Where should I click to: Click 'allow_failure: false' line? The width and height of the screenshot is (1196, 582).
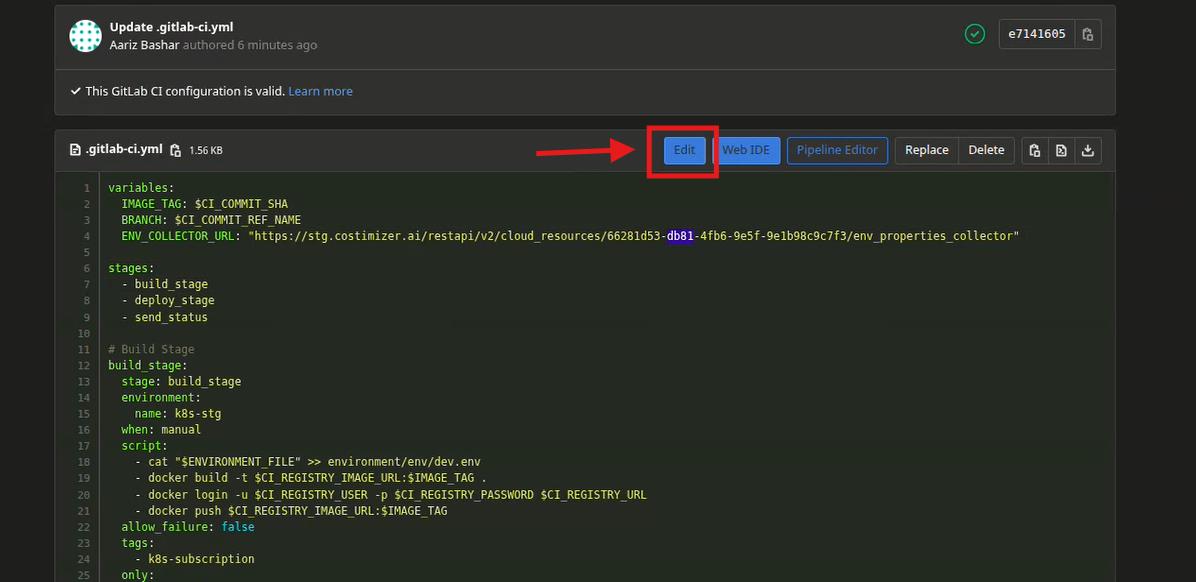[x=188, y=527]
